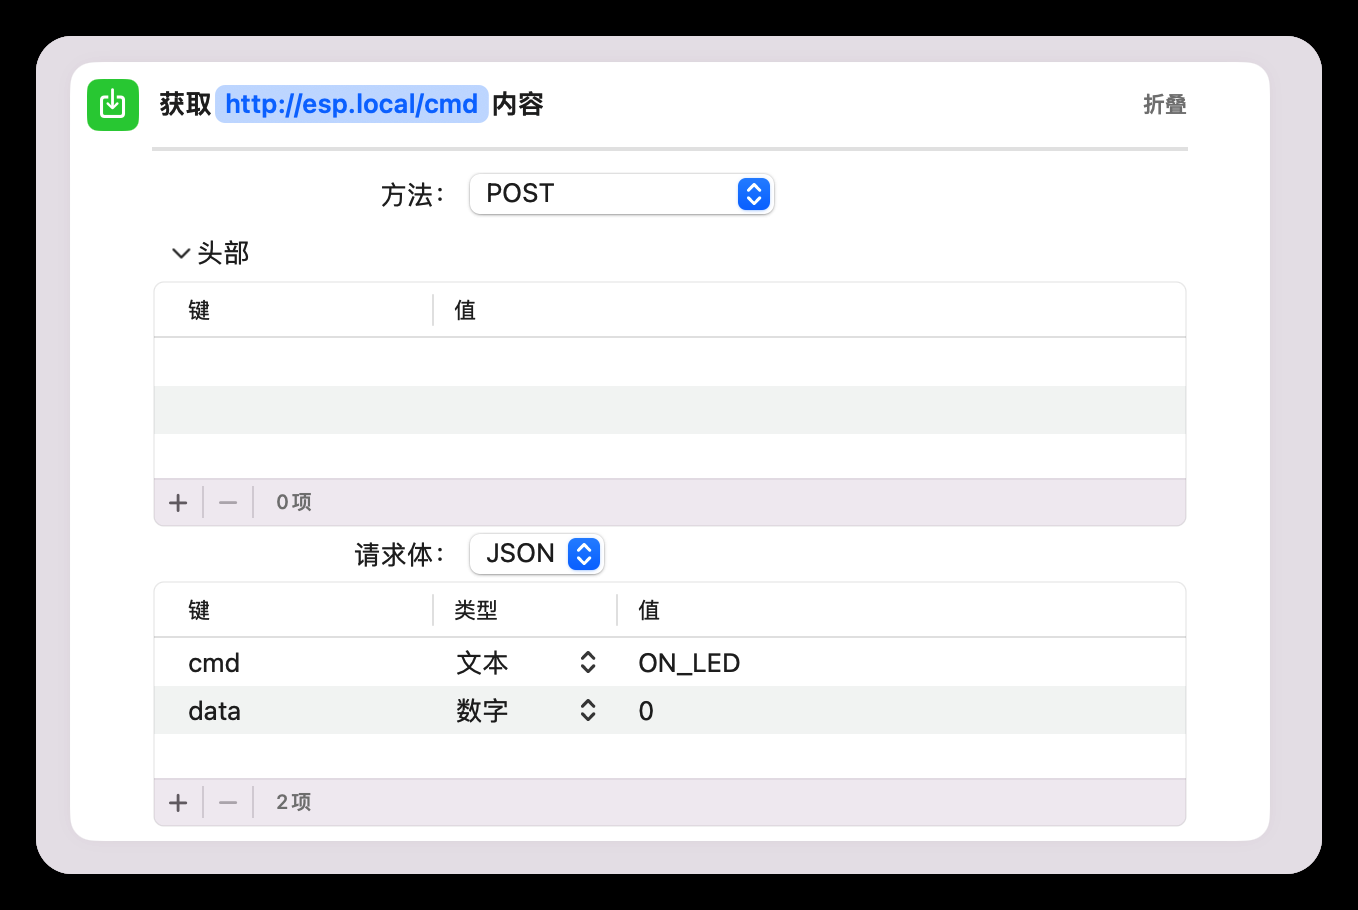Click the esp.local/cmd URL token
Image resolution: width=1358 pixels, height=910 pixels.
point(351,104)
